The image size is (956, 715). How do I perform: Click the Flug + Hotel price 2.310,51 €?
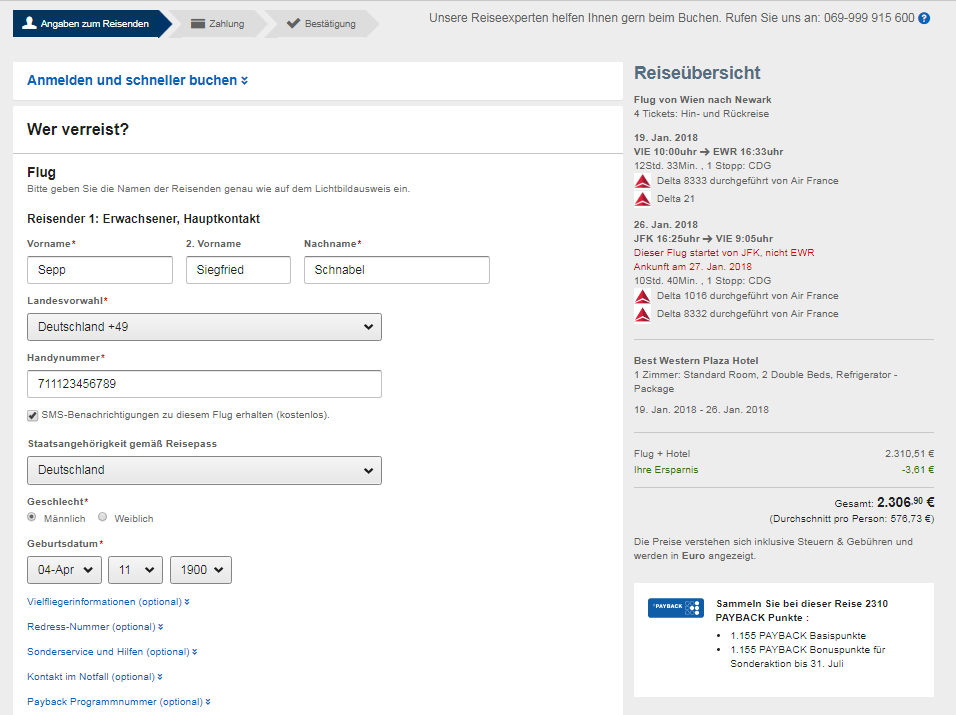pos(910,454)
